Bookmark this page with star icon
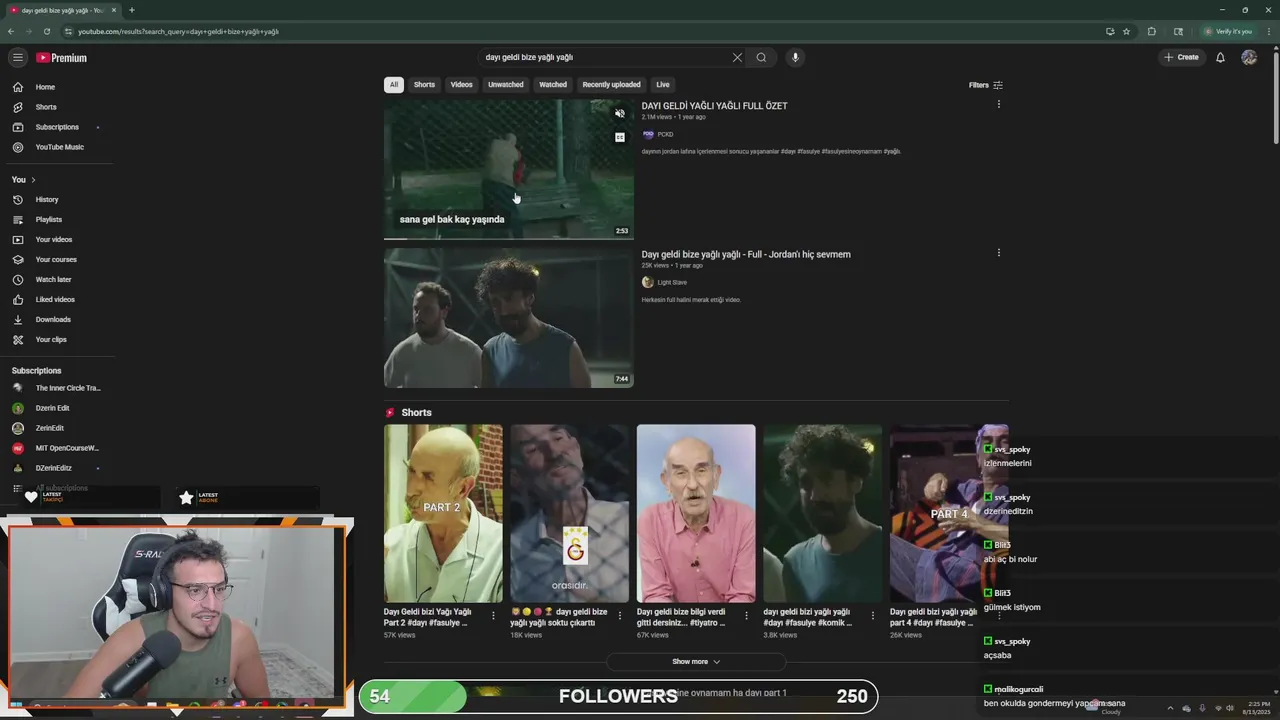The image size is (1280, 720). tap(1126, 31)
